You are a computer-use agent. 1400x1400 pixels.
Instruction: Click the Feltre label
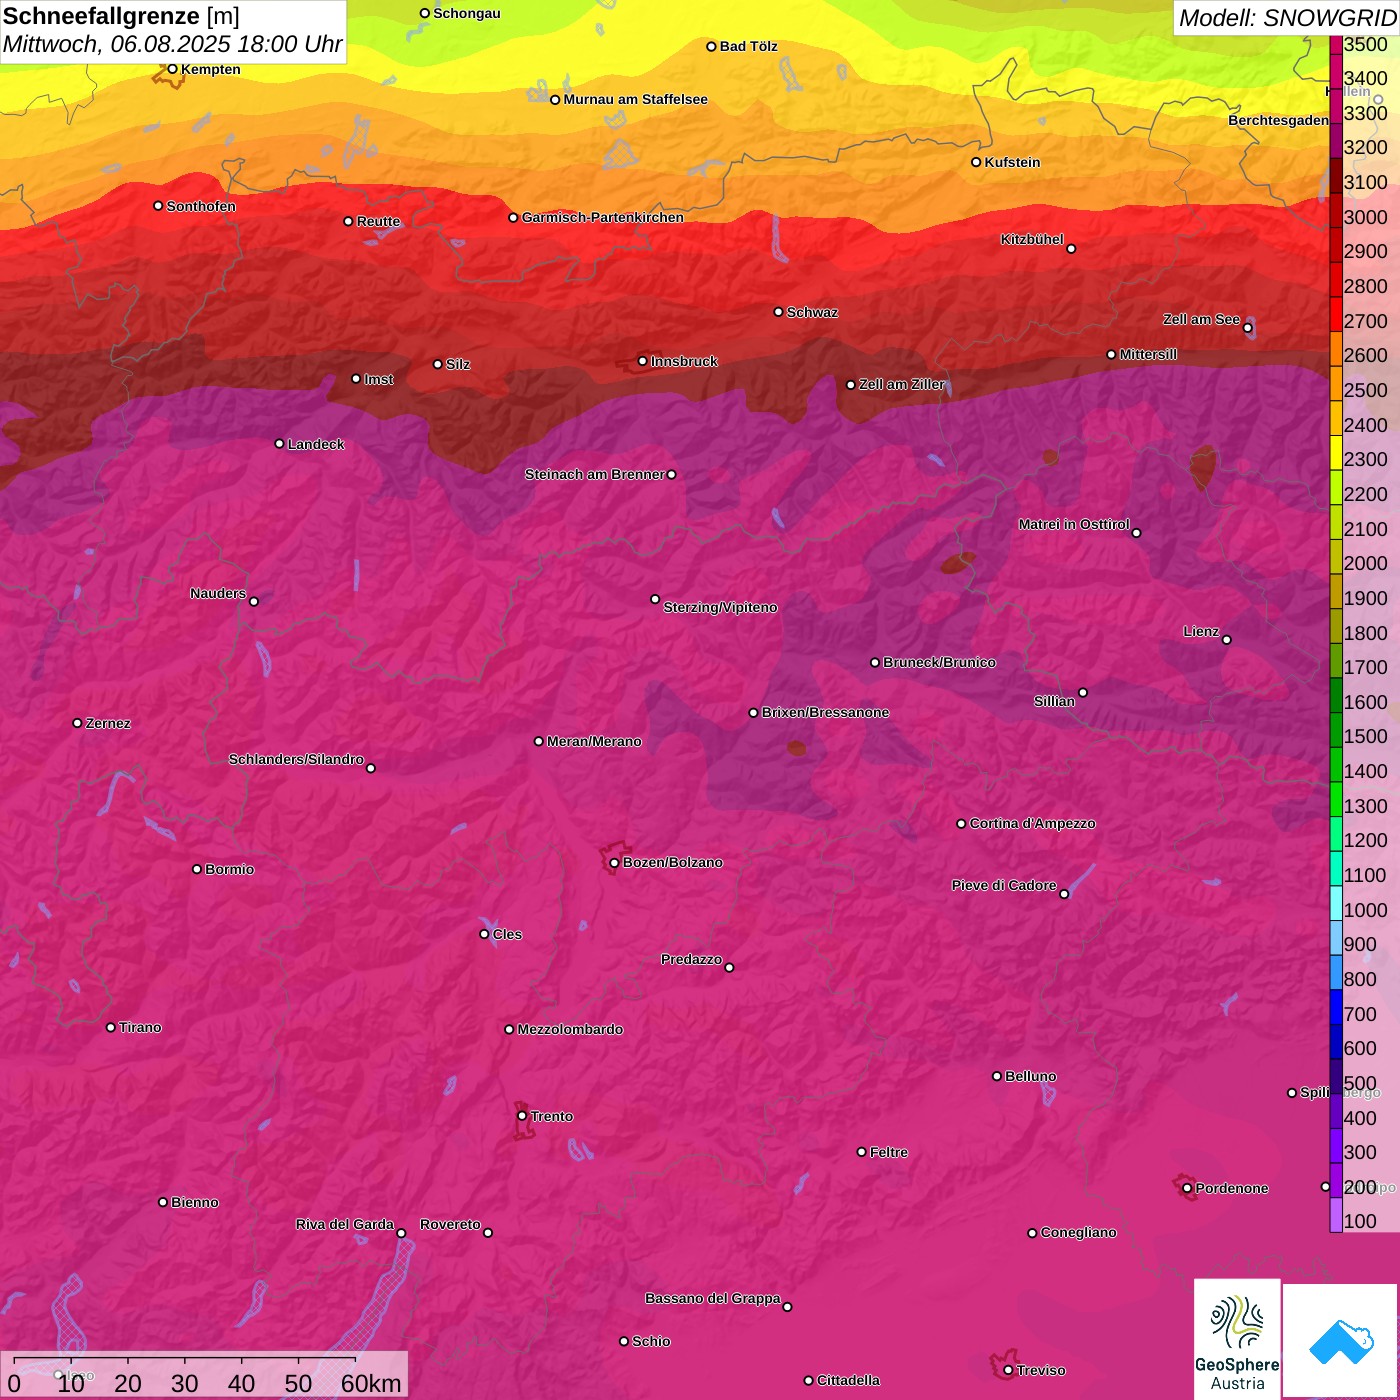click(889, 1152)
